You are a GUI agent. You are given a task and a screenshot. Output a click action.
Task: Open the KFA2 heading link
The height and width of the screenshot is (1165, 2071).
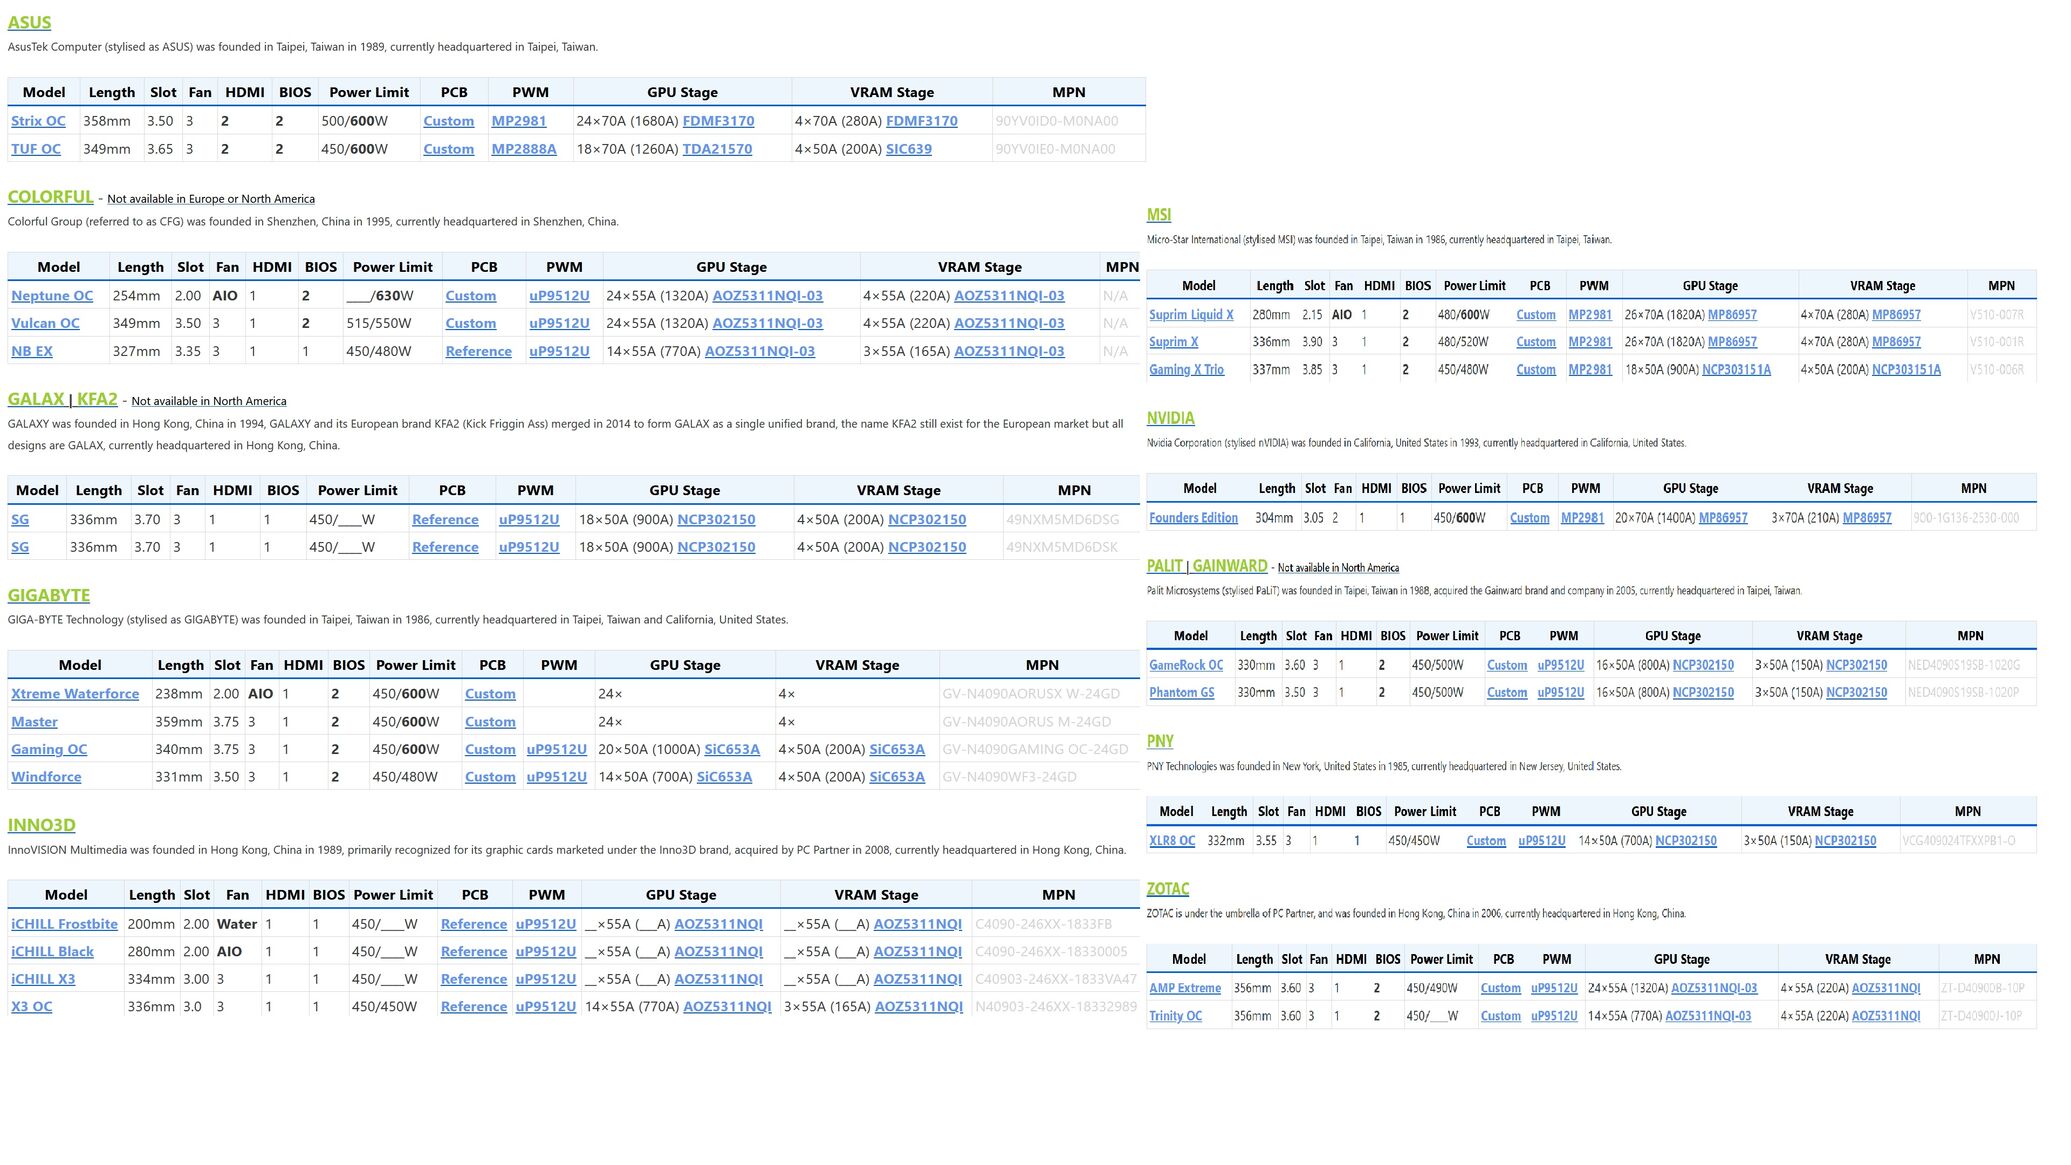coord(97,399)
